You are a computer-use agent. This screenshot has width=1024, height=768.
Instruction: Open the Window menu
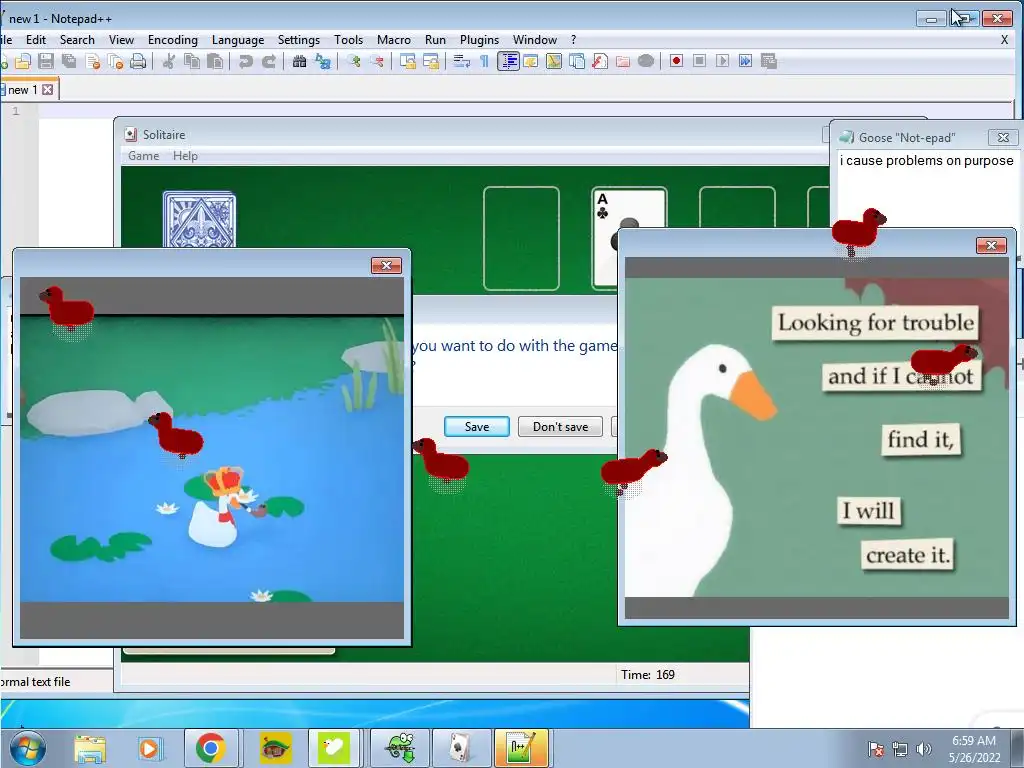tap(535, 40)
